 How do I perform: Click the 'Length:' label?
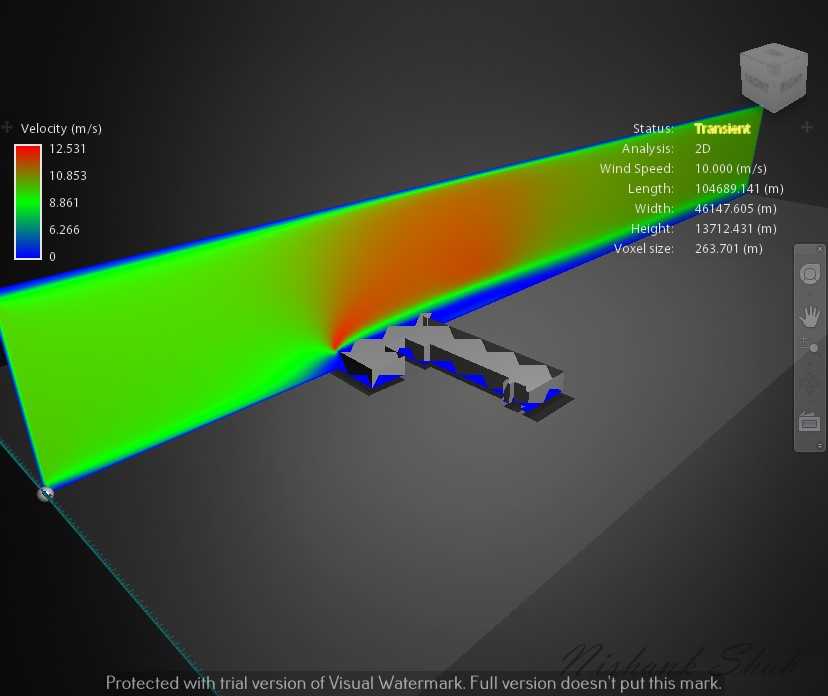651,189
